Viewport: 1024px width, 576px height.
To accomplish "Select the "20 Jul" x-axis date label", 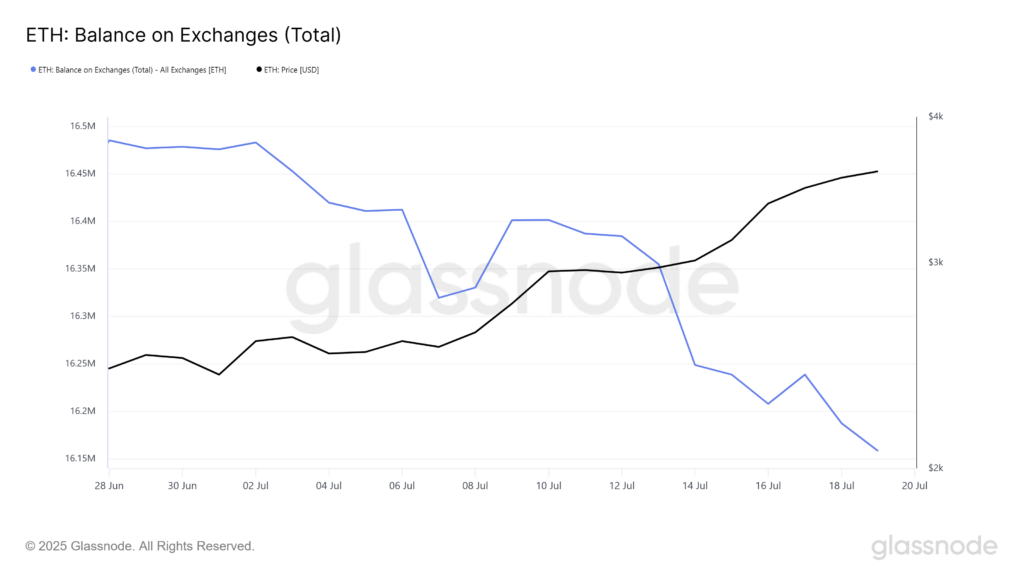I will (x=914, y=486).
